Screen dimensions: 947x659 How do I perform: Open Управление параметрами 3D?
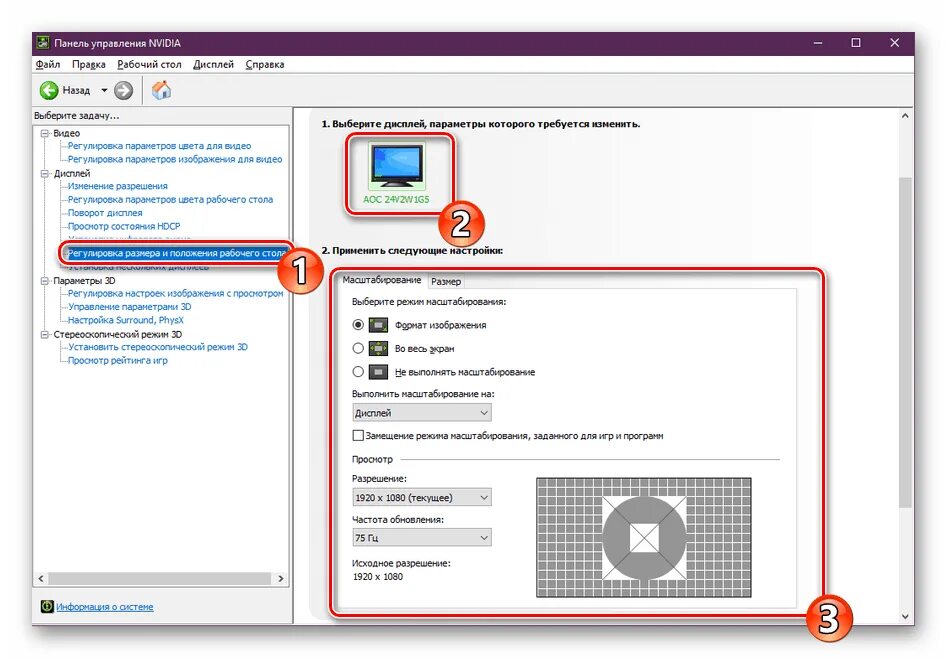pos(129,307)
